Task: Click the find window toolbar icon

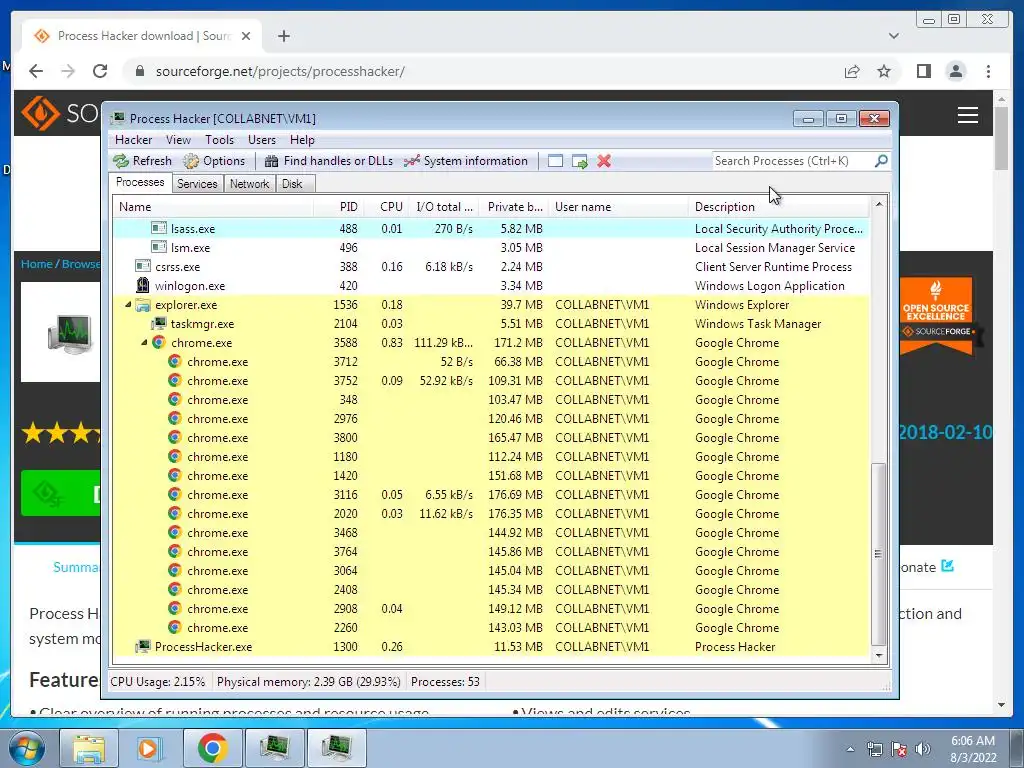Action: coord(555,161)
